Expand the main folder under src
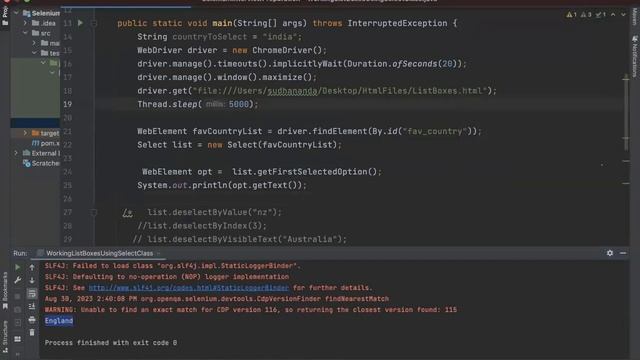The image size is (640, 360). tap(34, 43)
